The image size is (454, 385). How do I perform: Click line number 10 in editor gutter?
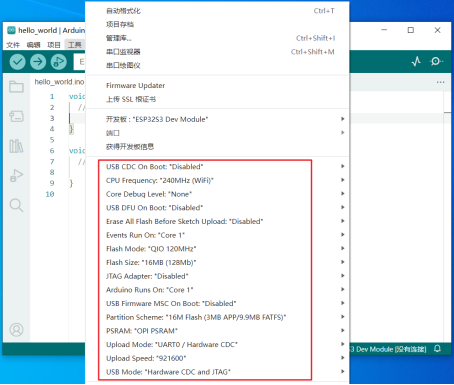(x=50, y=194)
